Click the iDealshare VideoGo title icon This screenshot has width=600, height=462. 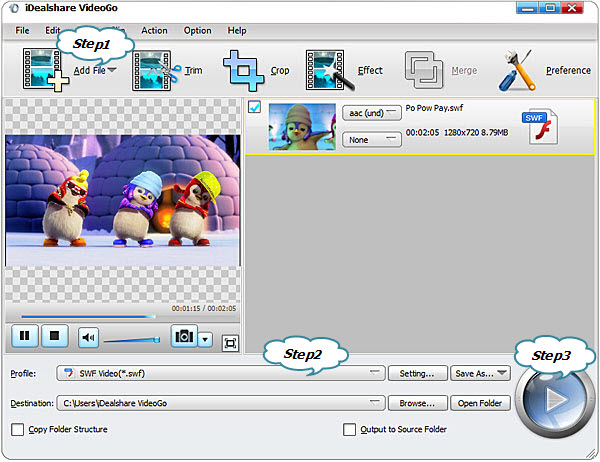(x=14, y=8)
